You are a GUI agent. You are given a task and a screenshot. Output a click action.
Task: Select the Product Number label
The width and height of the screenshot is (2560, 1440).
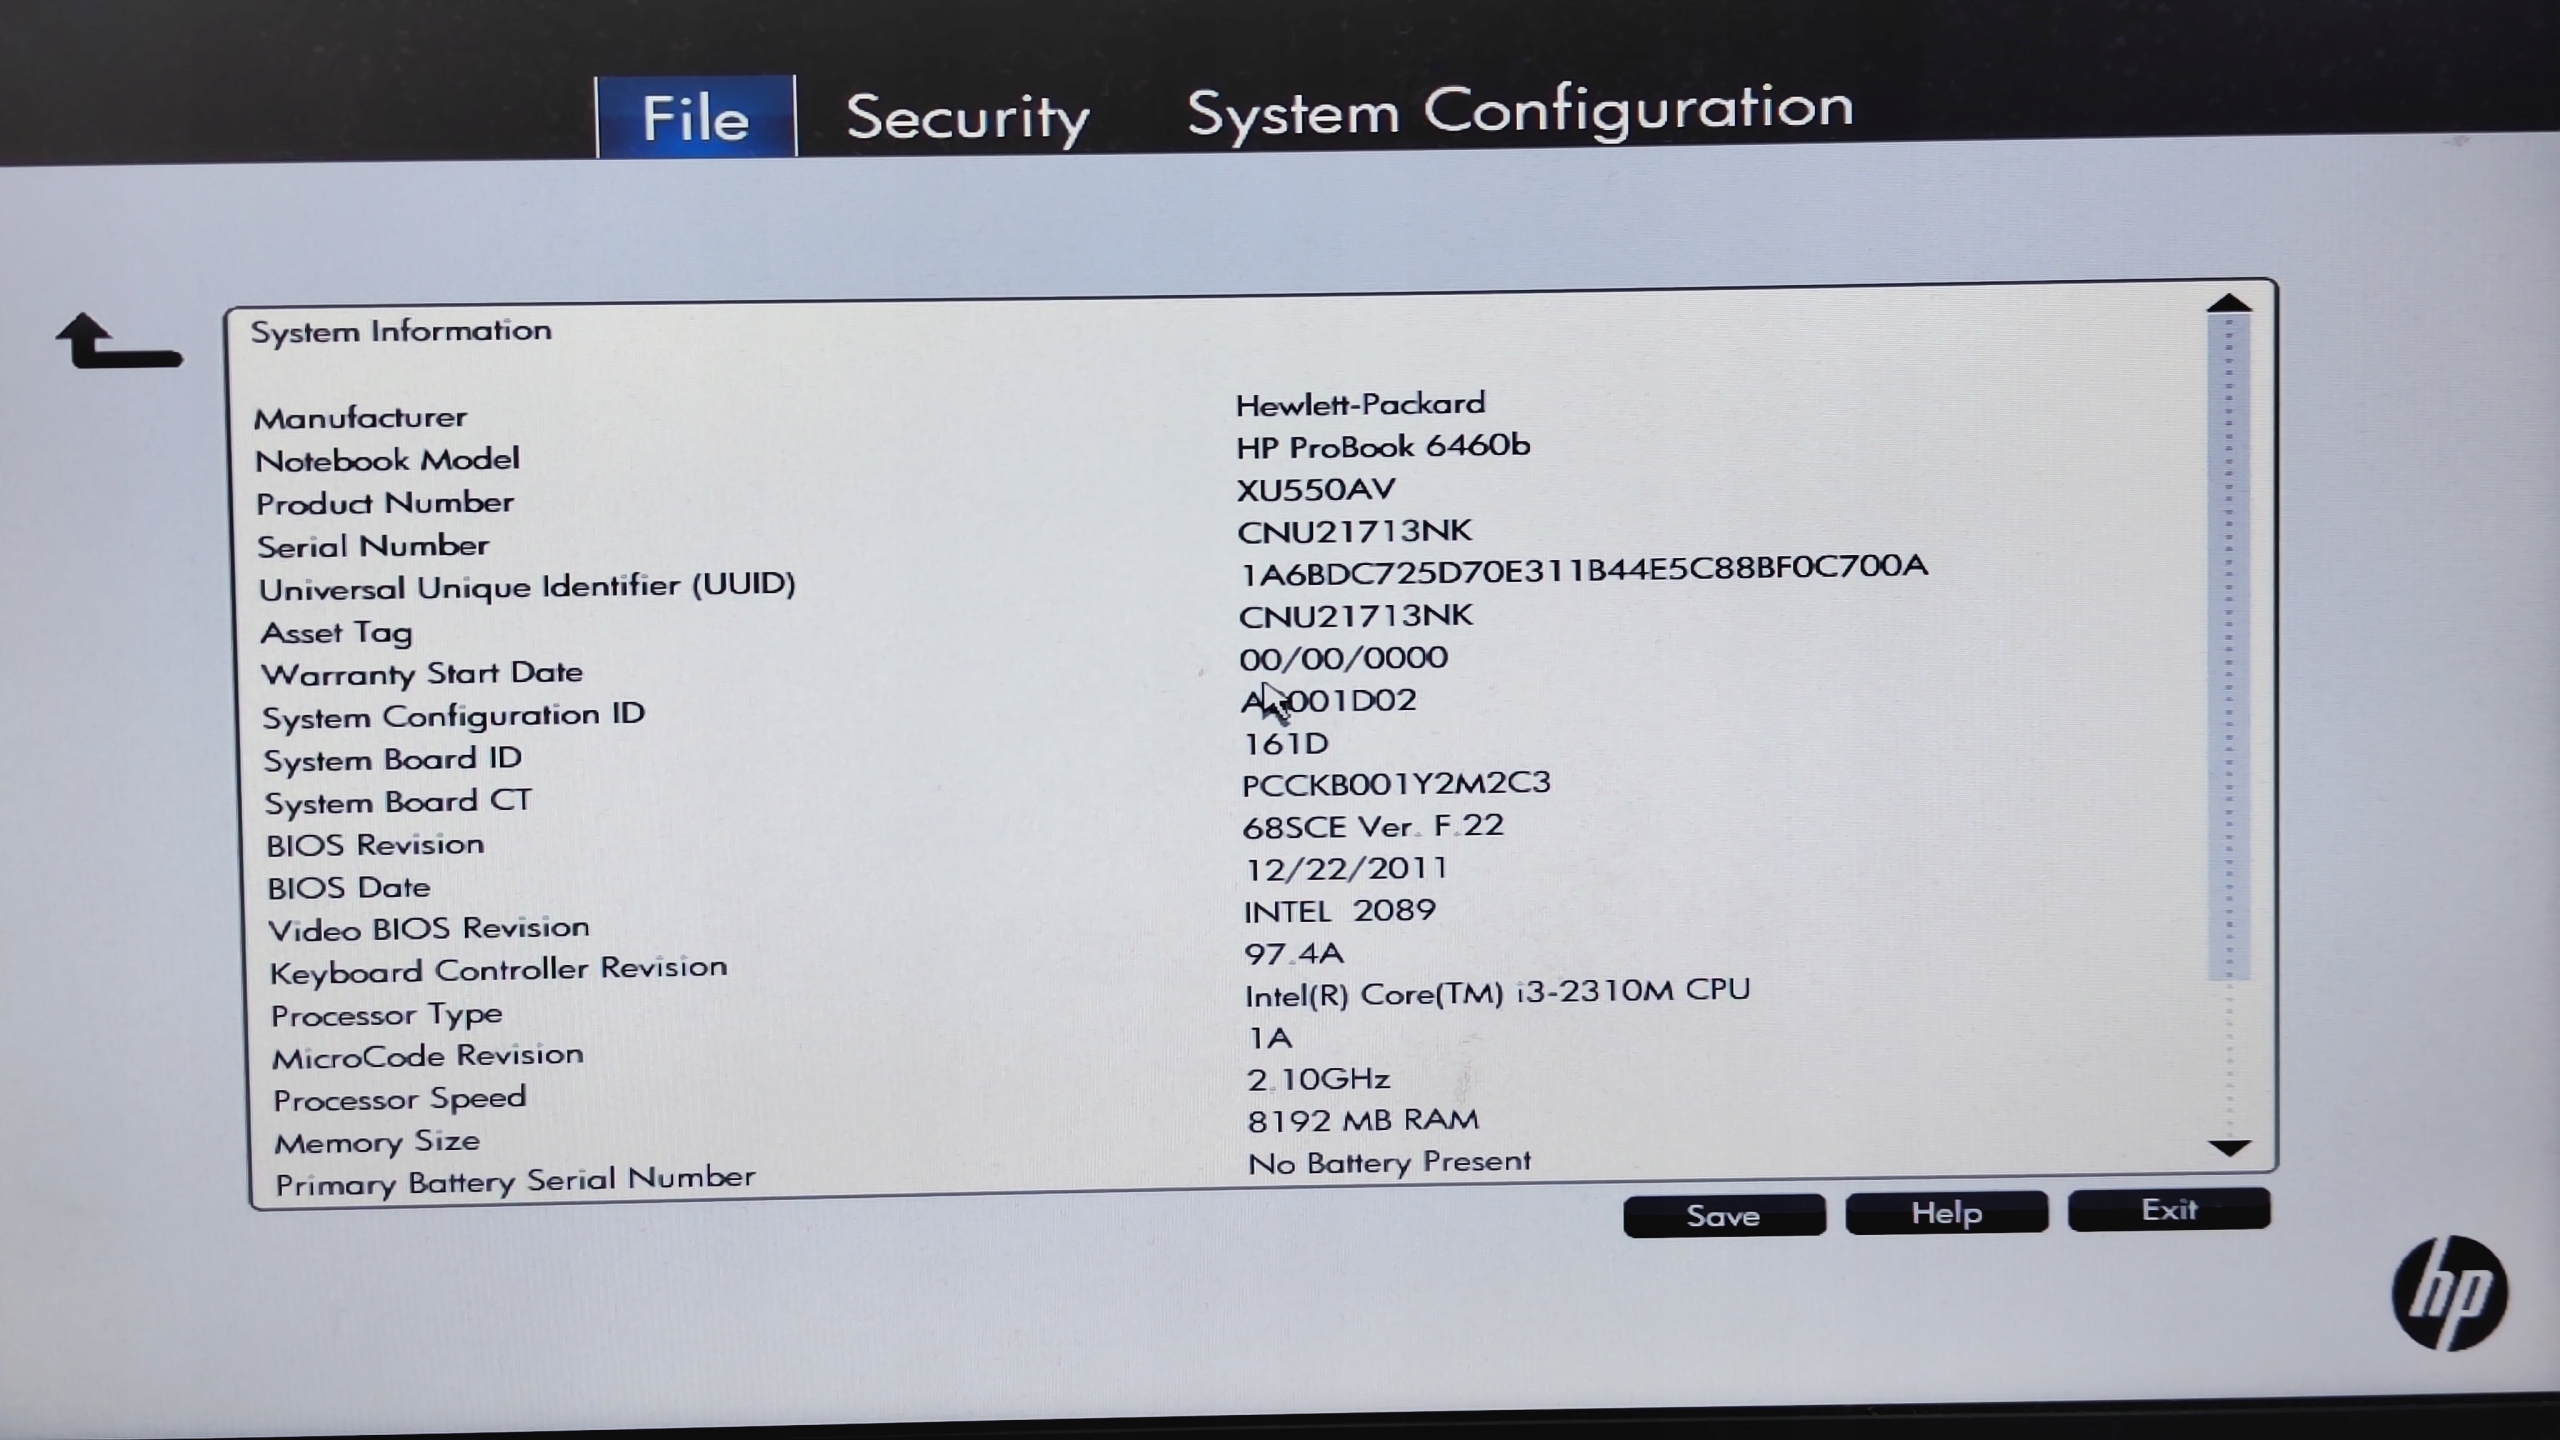click(385, 503)
